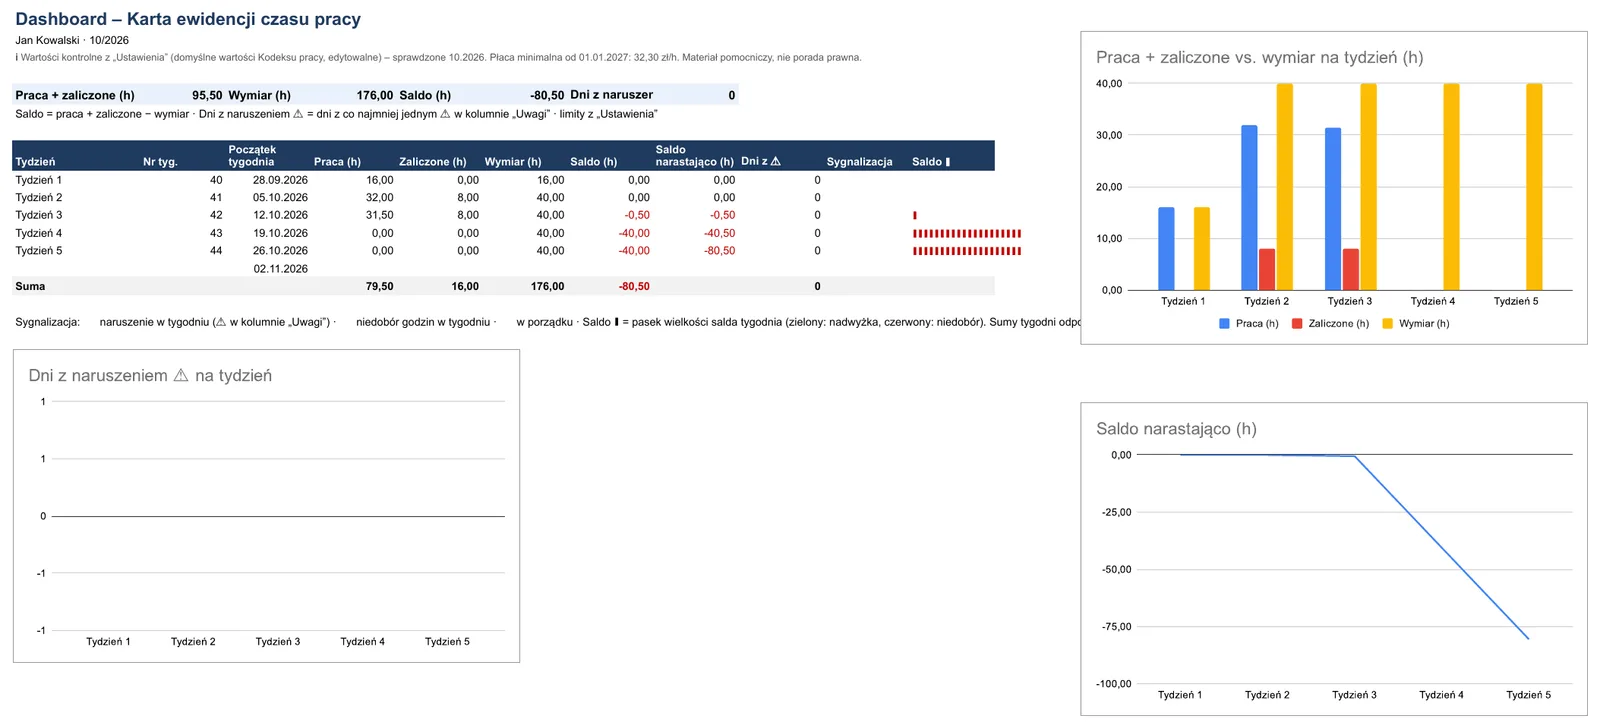The image size is (1600, 728).
Task: Click week number 44 cell
Action: point(216,251)
